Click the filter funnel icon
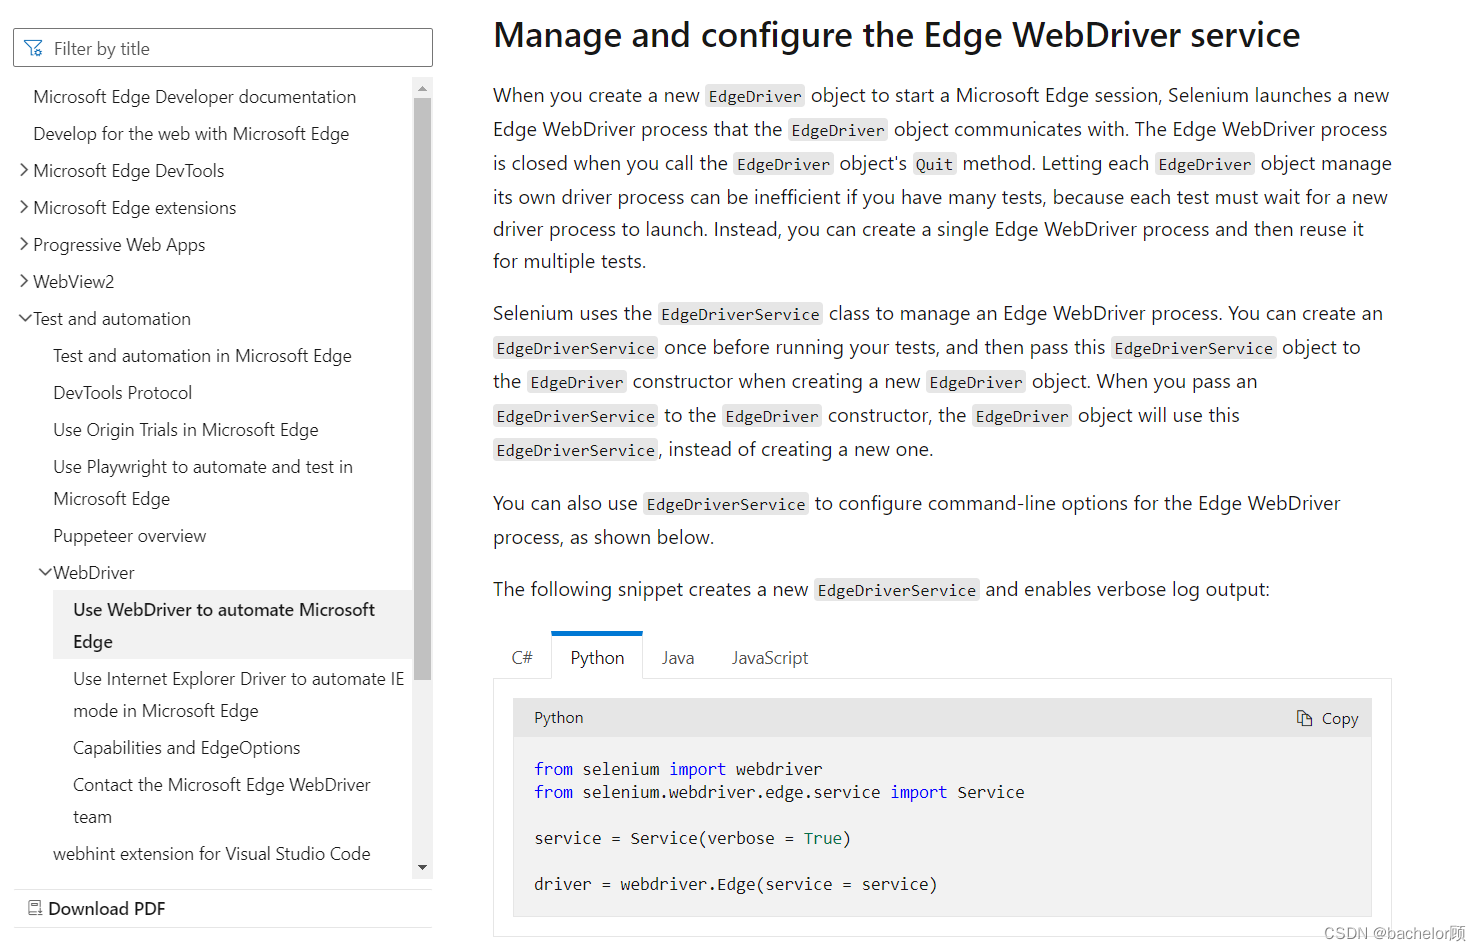Viewport: 1481px width, 951px height. pos(34,48)
